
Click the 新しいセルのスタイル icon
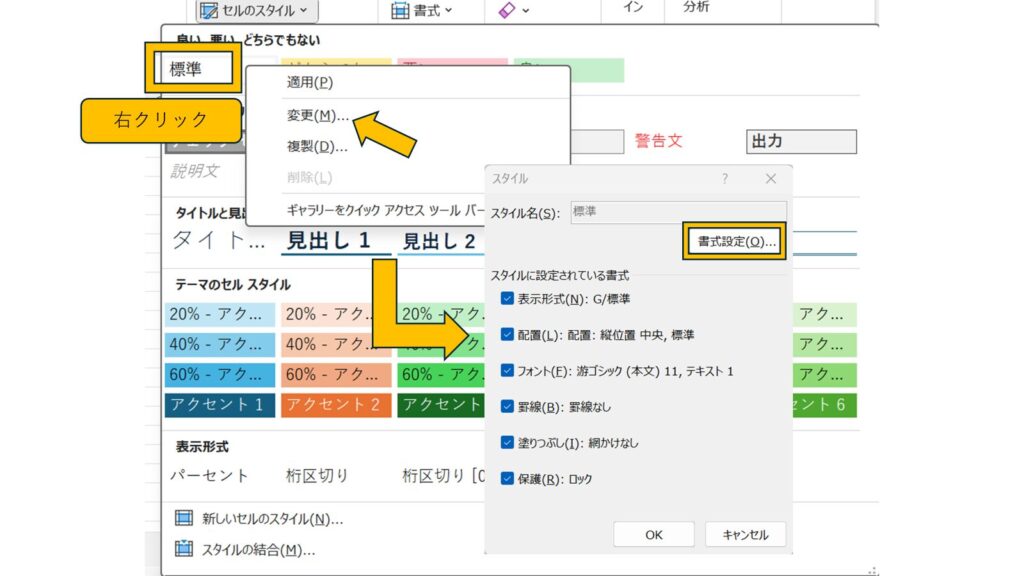coord(184,518)
